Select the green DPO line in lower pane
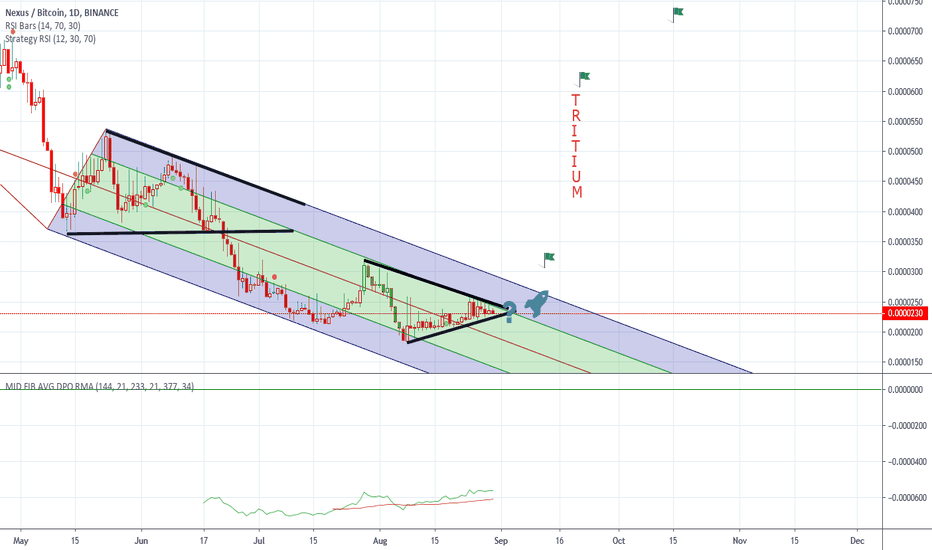 point(348,503)
